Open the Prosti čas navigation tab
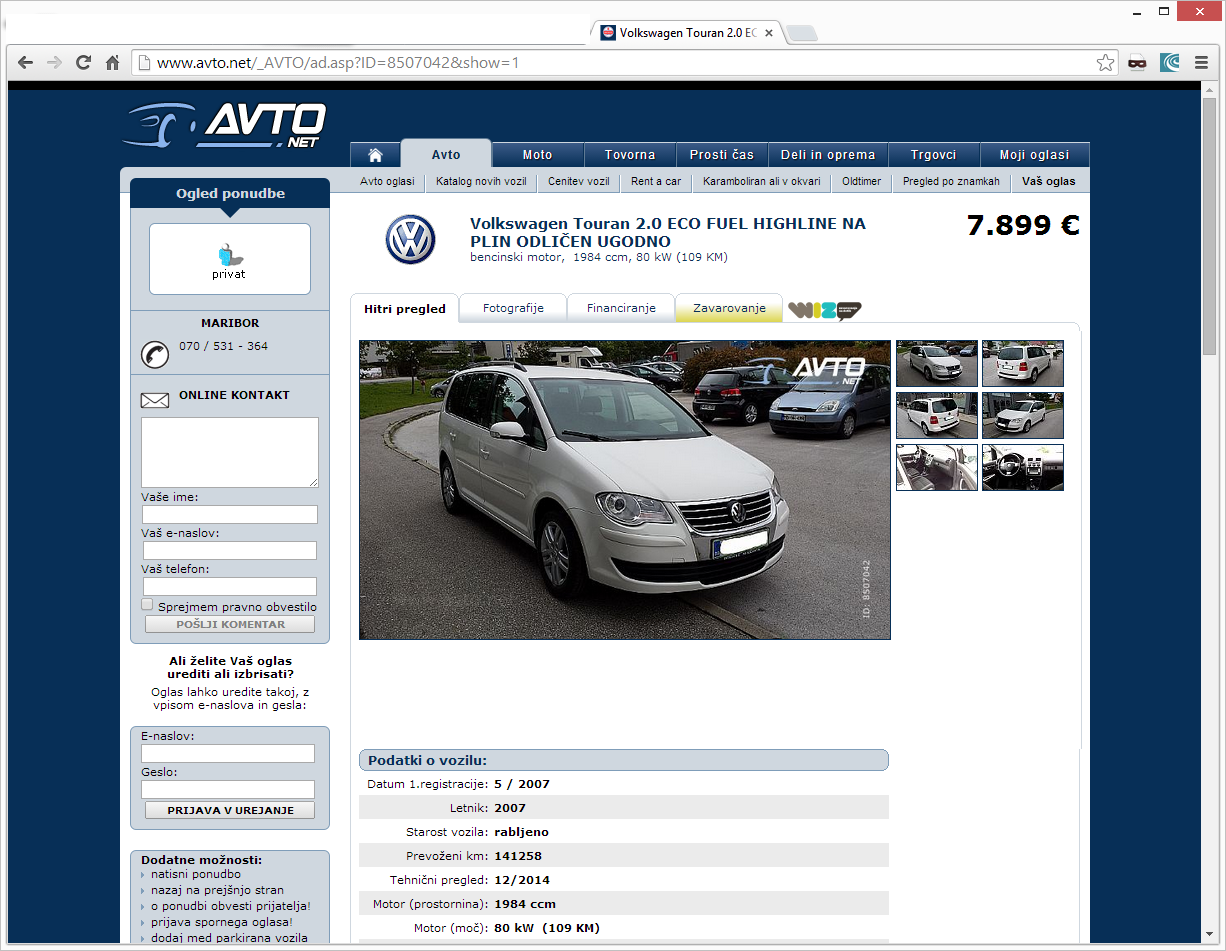Viewport: 1226px width, 951px height. [x=722, y=155]
